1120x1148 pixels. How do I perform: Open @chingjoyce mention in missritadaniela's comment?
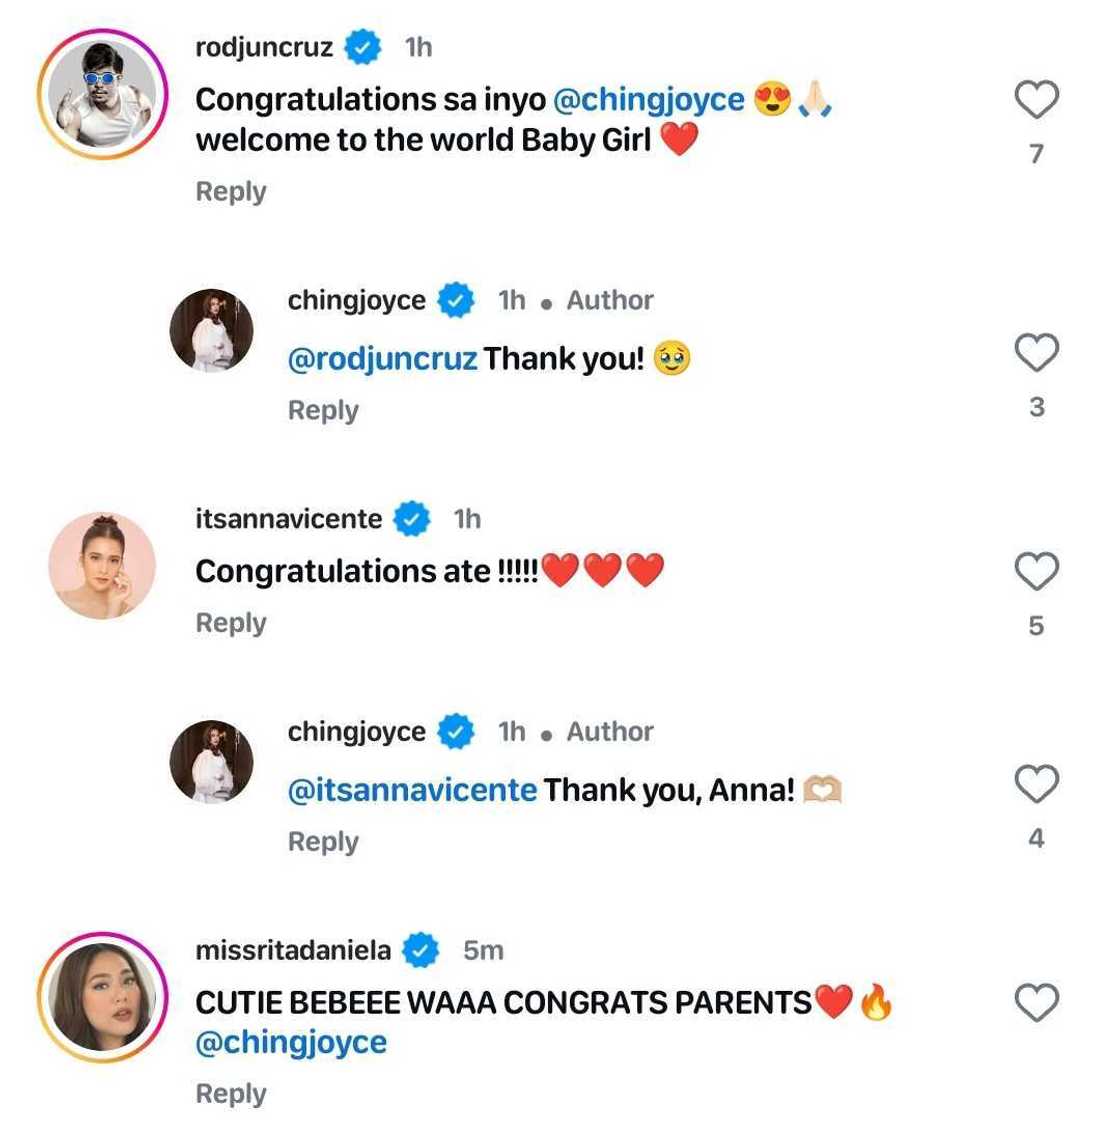coord(291,1043)
